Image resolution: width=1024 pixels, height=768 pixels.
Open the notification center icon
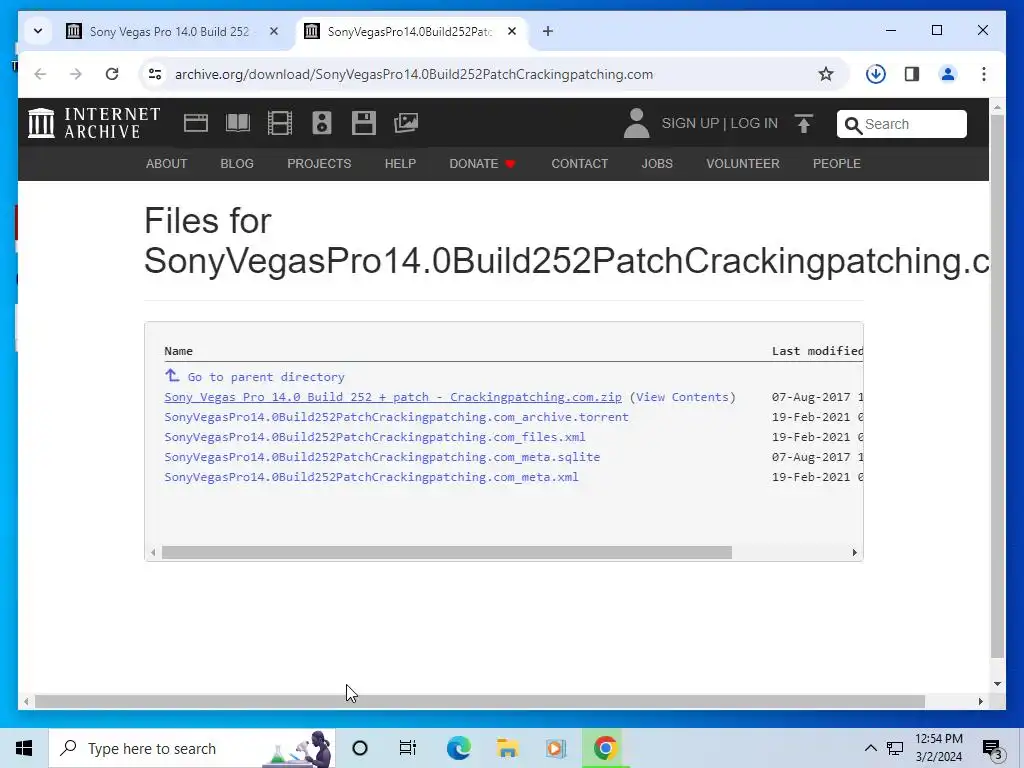click(992, 748)
